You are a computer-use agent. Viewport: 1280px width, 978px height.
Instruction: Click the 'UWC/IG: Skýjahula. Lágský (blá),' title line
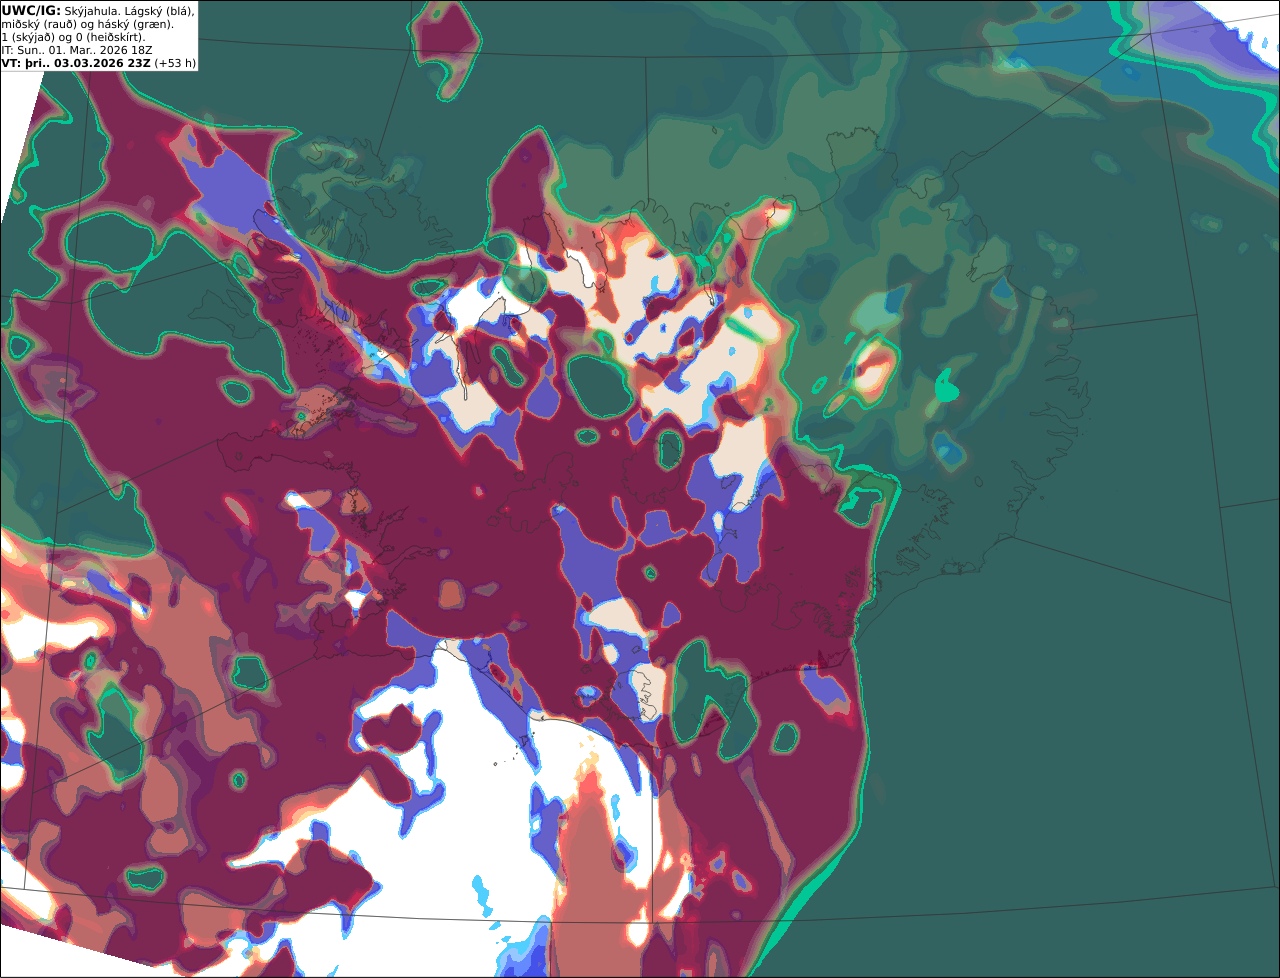coord(98,10)
